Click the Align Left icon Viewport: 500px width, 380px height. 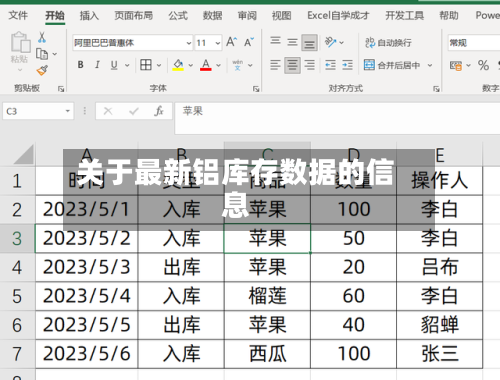pos(275,65)
